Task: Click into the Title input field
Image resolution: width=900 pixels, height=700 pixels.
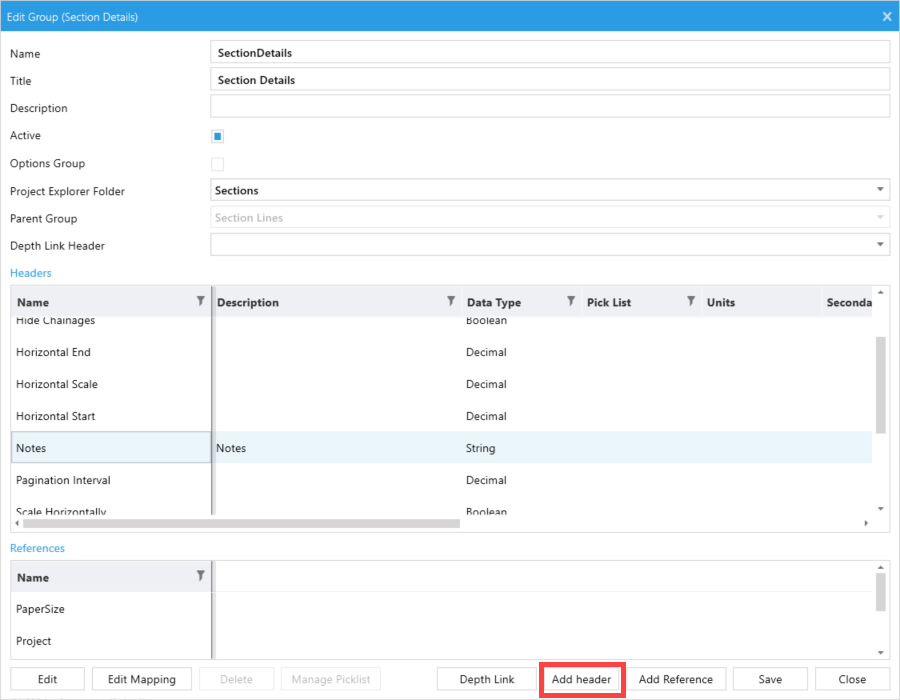Action: (550, 79)
